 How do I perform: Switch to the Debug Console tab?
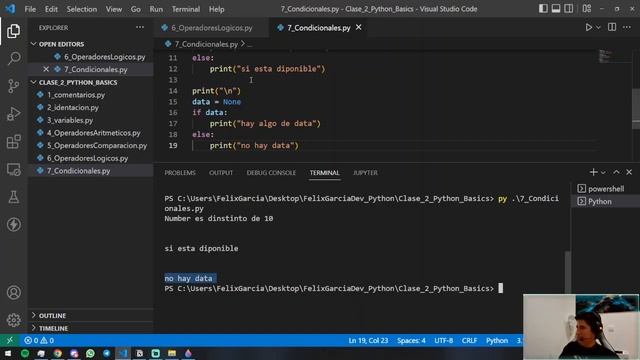(271, 173)
